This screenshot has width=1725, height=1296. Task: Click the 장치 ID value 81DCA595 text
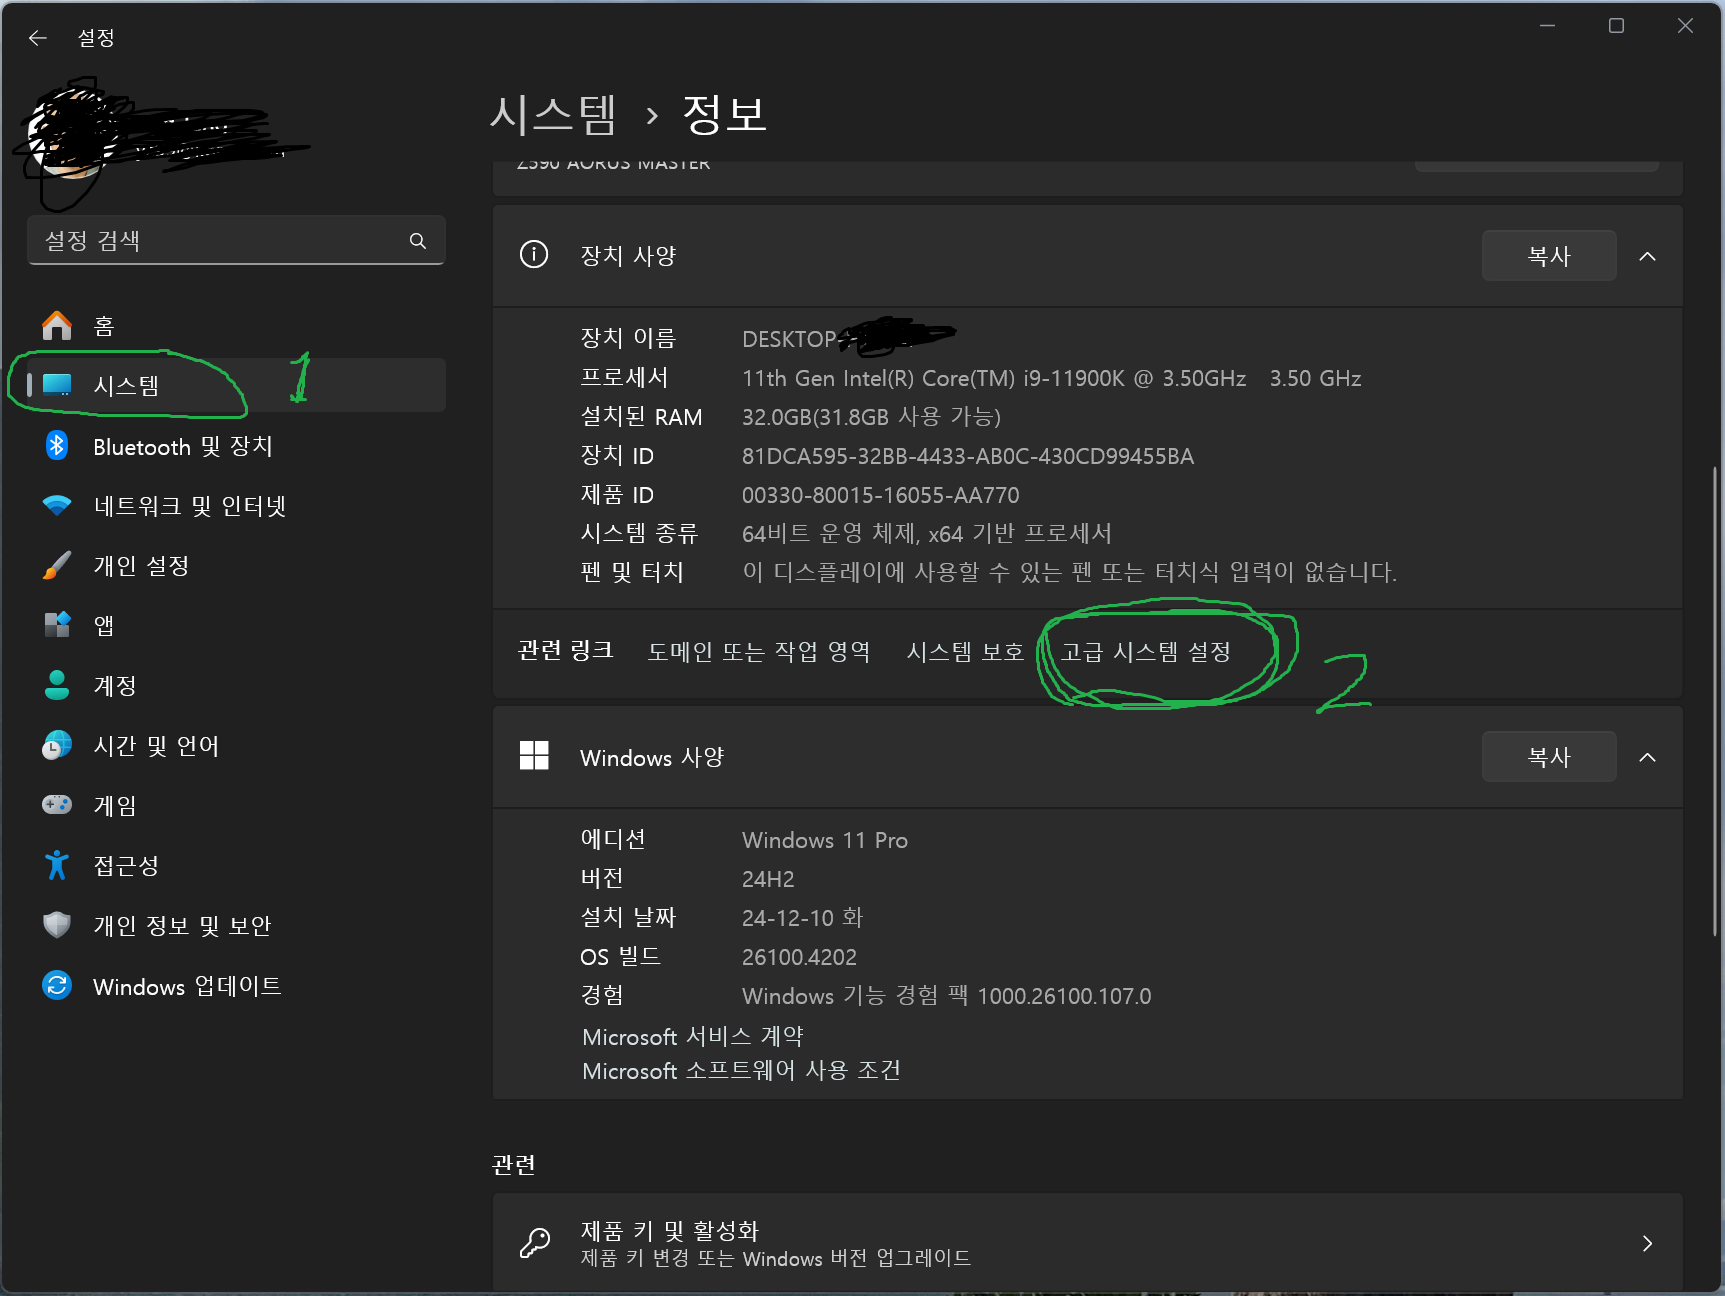(968, 456)
